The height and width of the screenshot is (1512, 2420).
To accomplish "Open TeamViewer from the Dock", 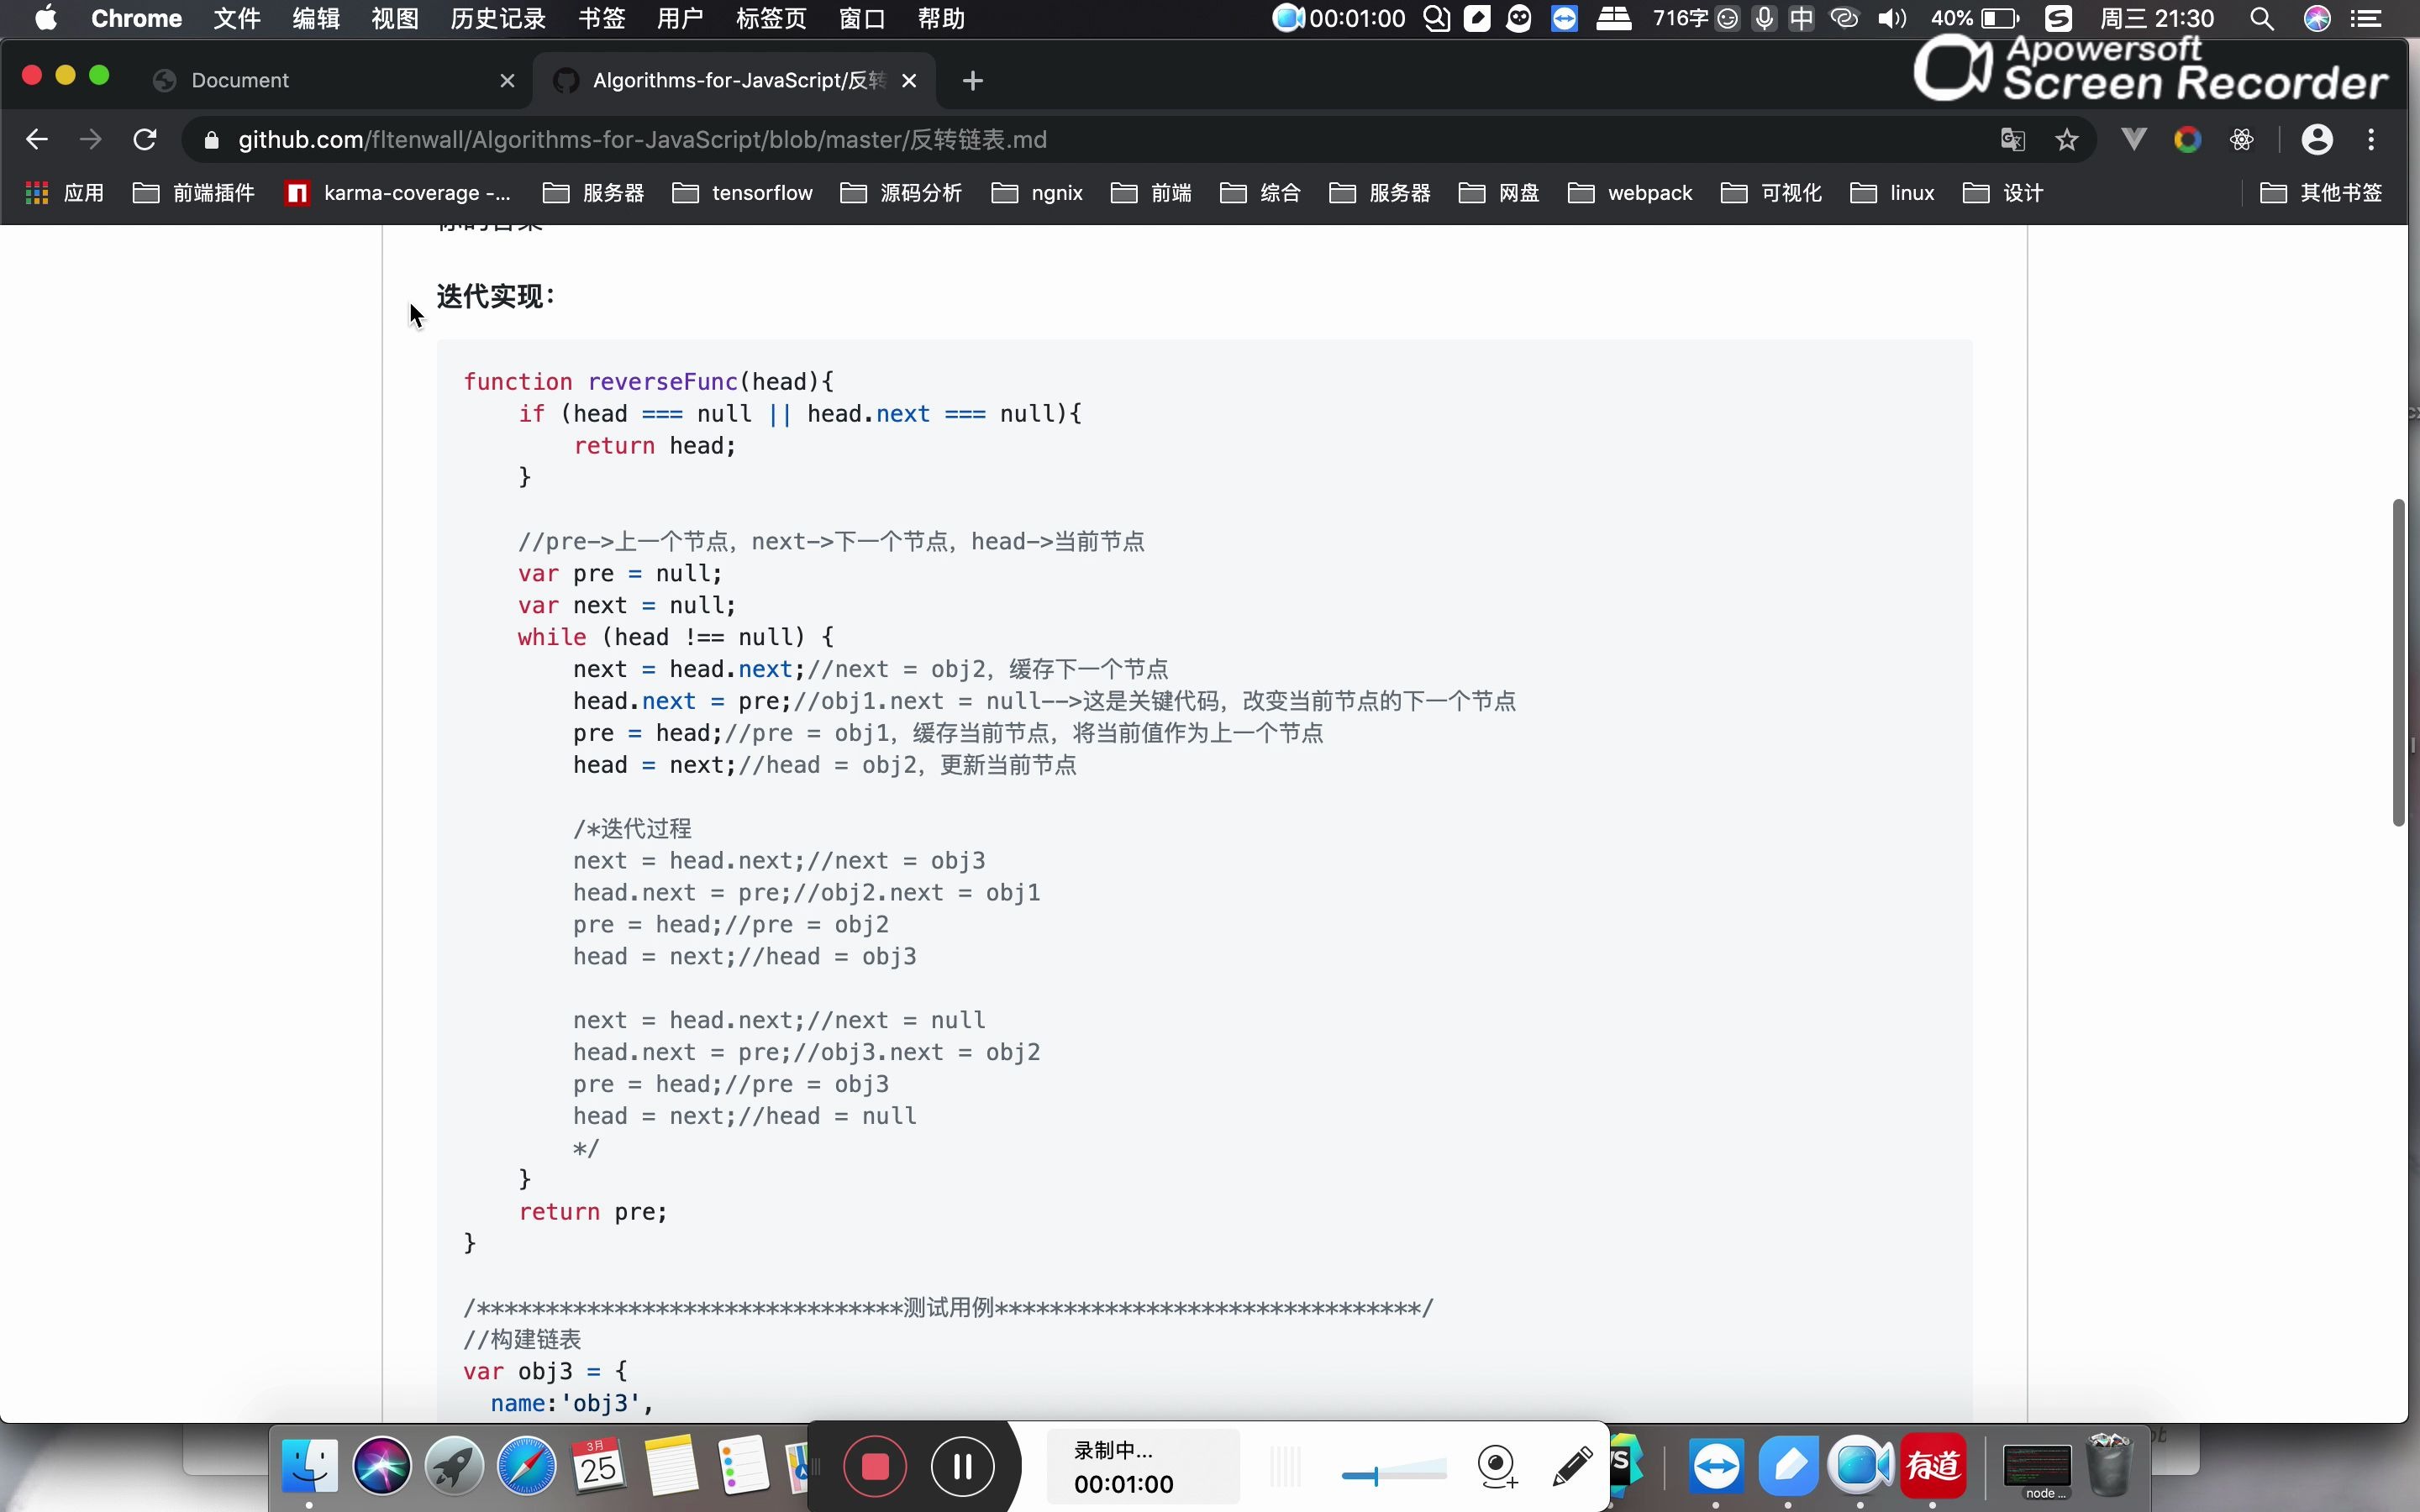I will [x=1717, y=1466].
